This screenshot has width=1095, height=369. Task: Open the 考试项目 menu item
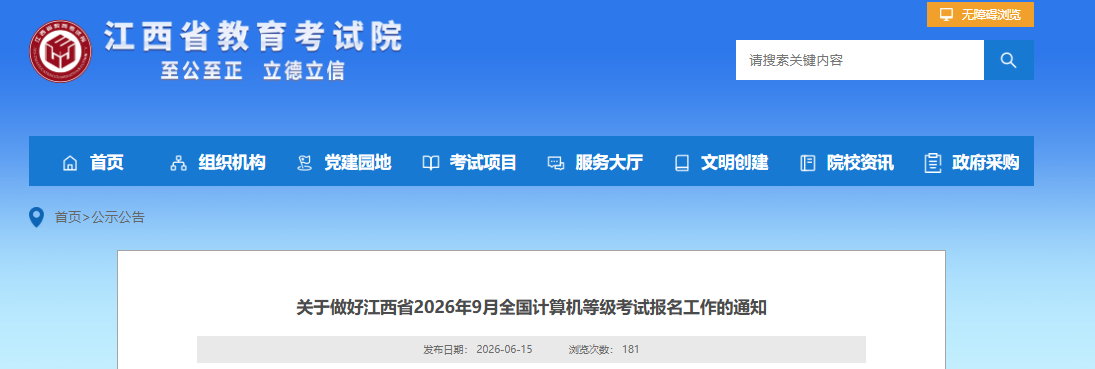coord(483,164)
